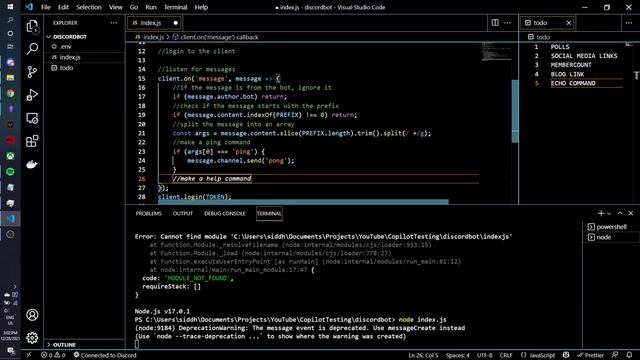
Task: Click the editor vertical scrollbar thumb
Action: [515, 111]
